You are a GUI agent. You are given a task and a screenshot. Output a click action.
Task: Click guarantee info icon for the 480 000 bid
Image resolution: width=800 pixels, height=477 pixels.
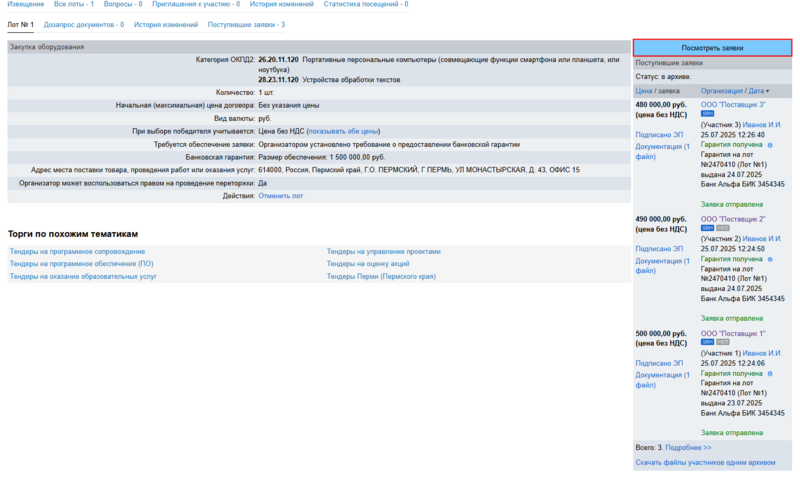(x=769, y=145)
